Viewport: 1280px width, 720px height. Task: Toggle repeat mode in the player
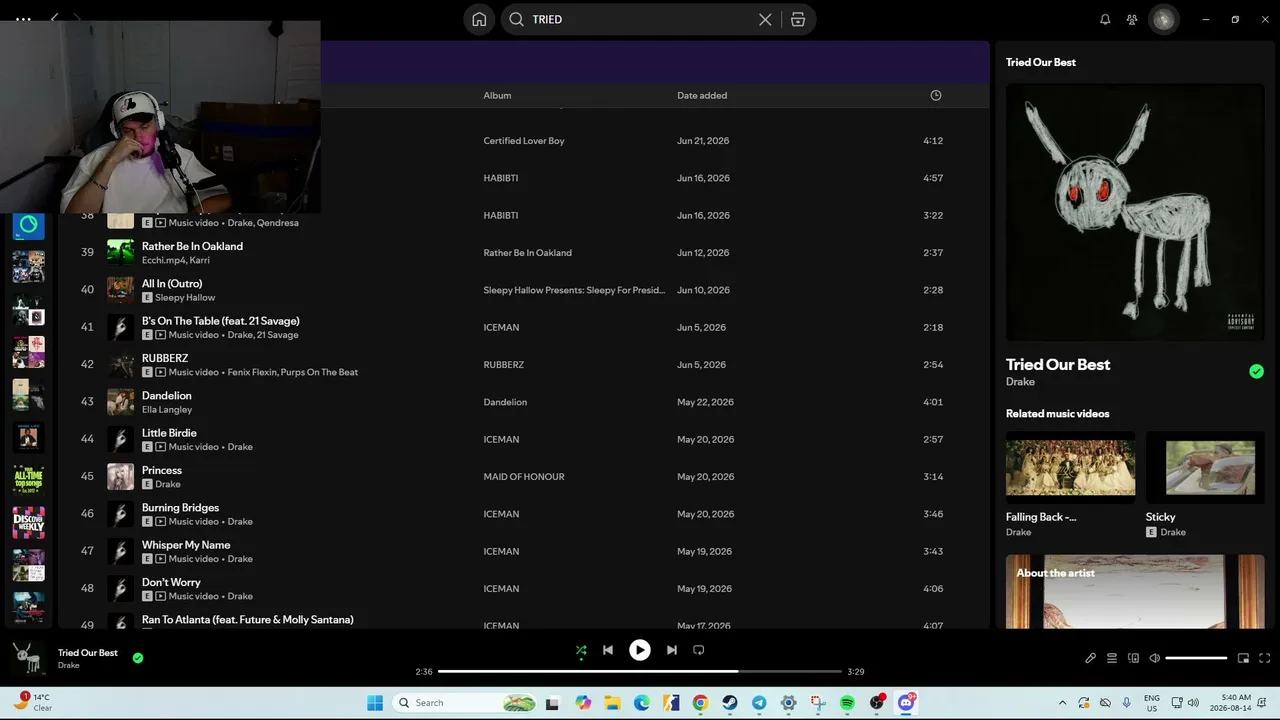[x=699, y=650]
